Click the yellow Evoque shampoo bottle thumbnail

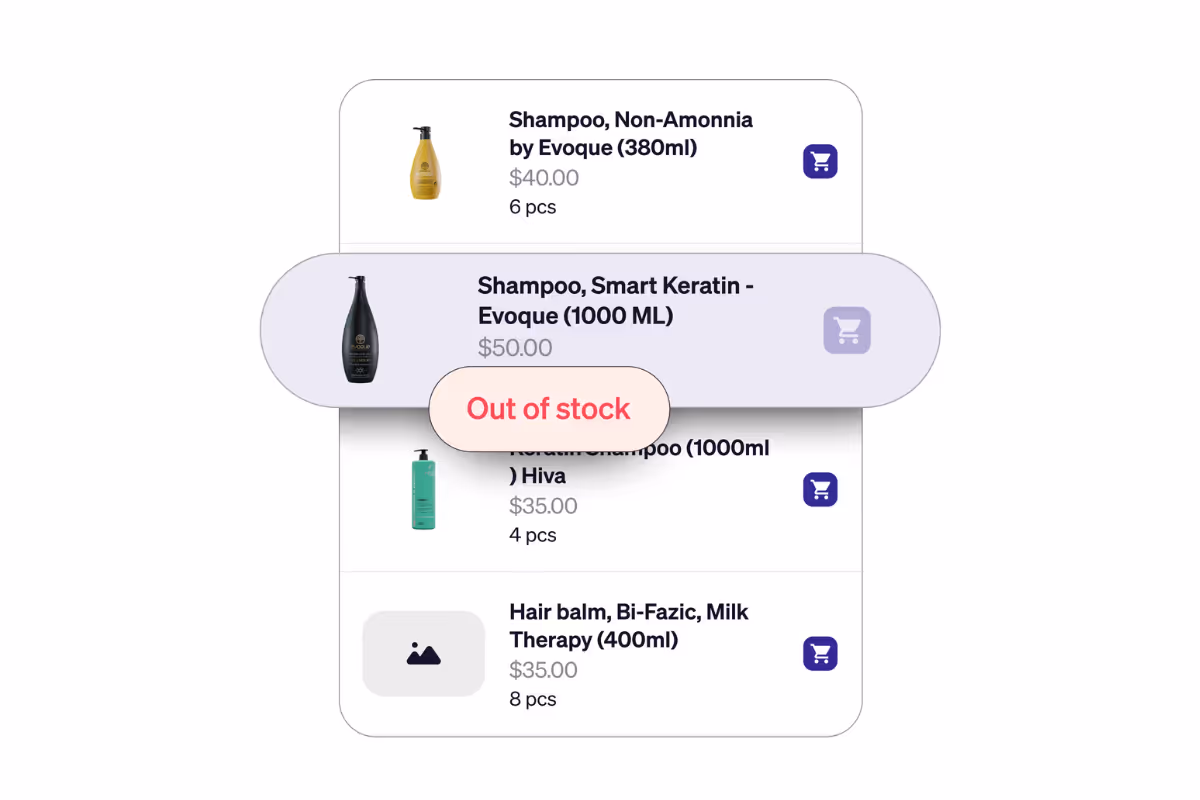point(424,161)
